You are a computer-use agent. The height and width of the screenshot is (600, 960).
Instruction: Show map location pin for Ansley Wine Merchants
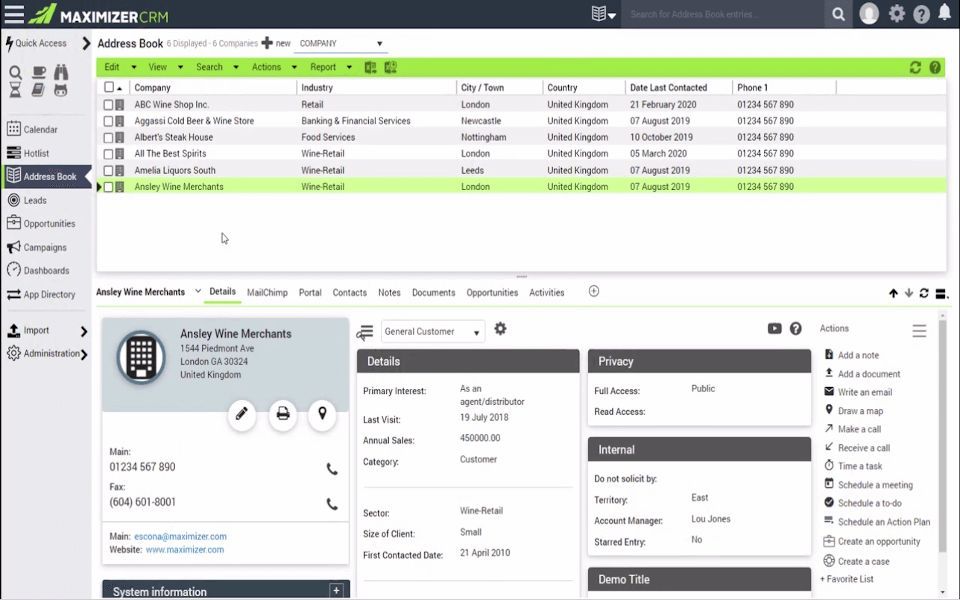point(323,414)
